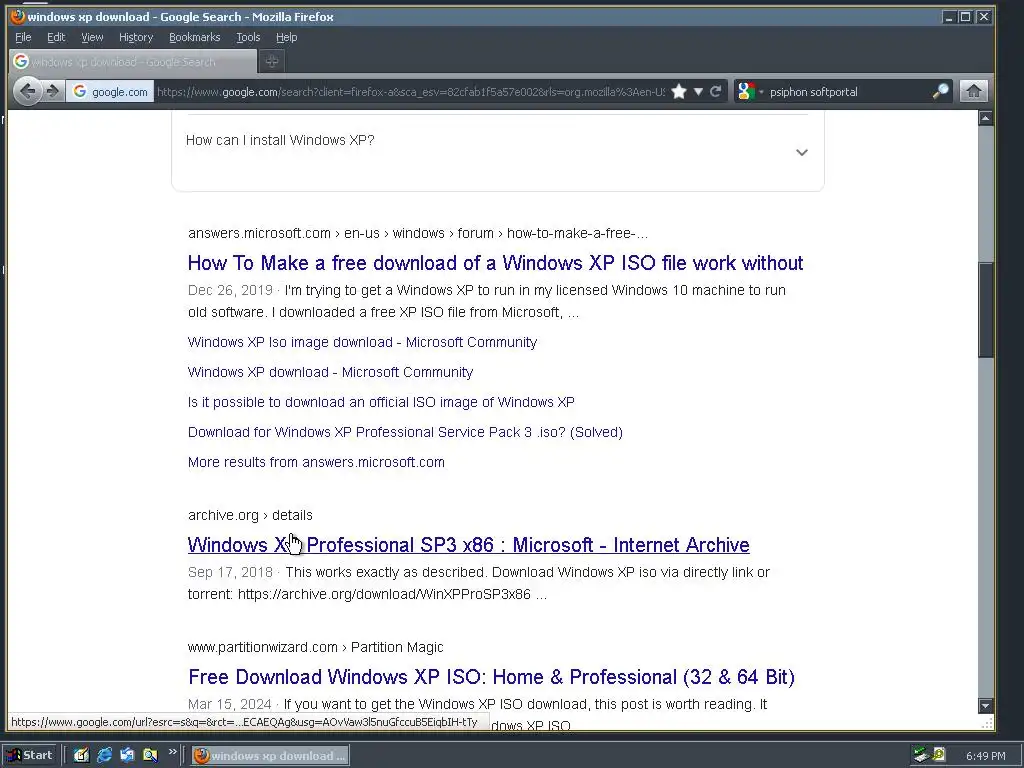Viewport: 1024px width, 768px height.
Task: Open the View menu
Action: click(92, 37)
